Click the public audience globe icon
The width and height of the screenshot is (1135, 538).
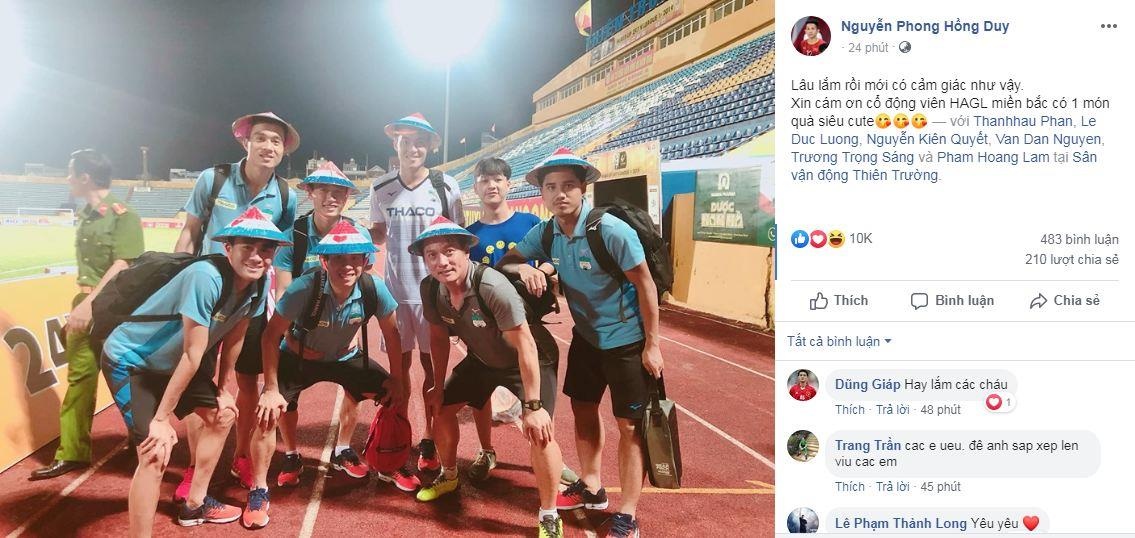(905, 48)
